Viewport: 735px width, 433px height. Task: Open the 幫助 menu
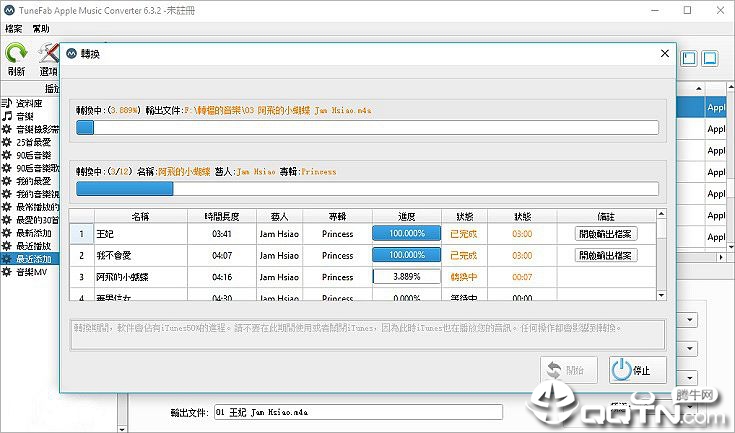pos(41,29)
